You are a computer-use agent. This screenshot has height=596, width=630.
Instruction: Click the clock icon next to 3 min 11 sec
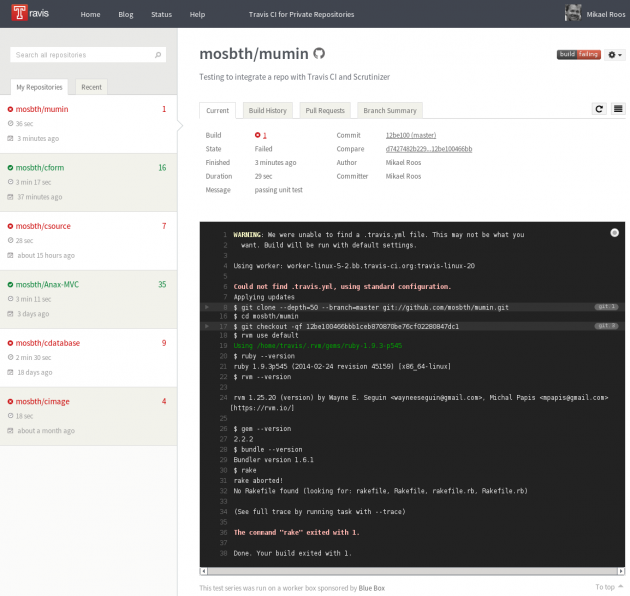(x=10, y=299)
